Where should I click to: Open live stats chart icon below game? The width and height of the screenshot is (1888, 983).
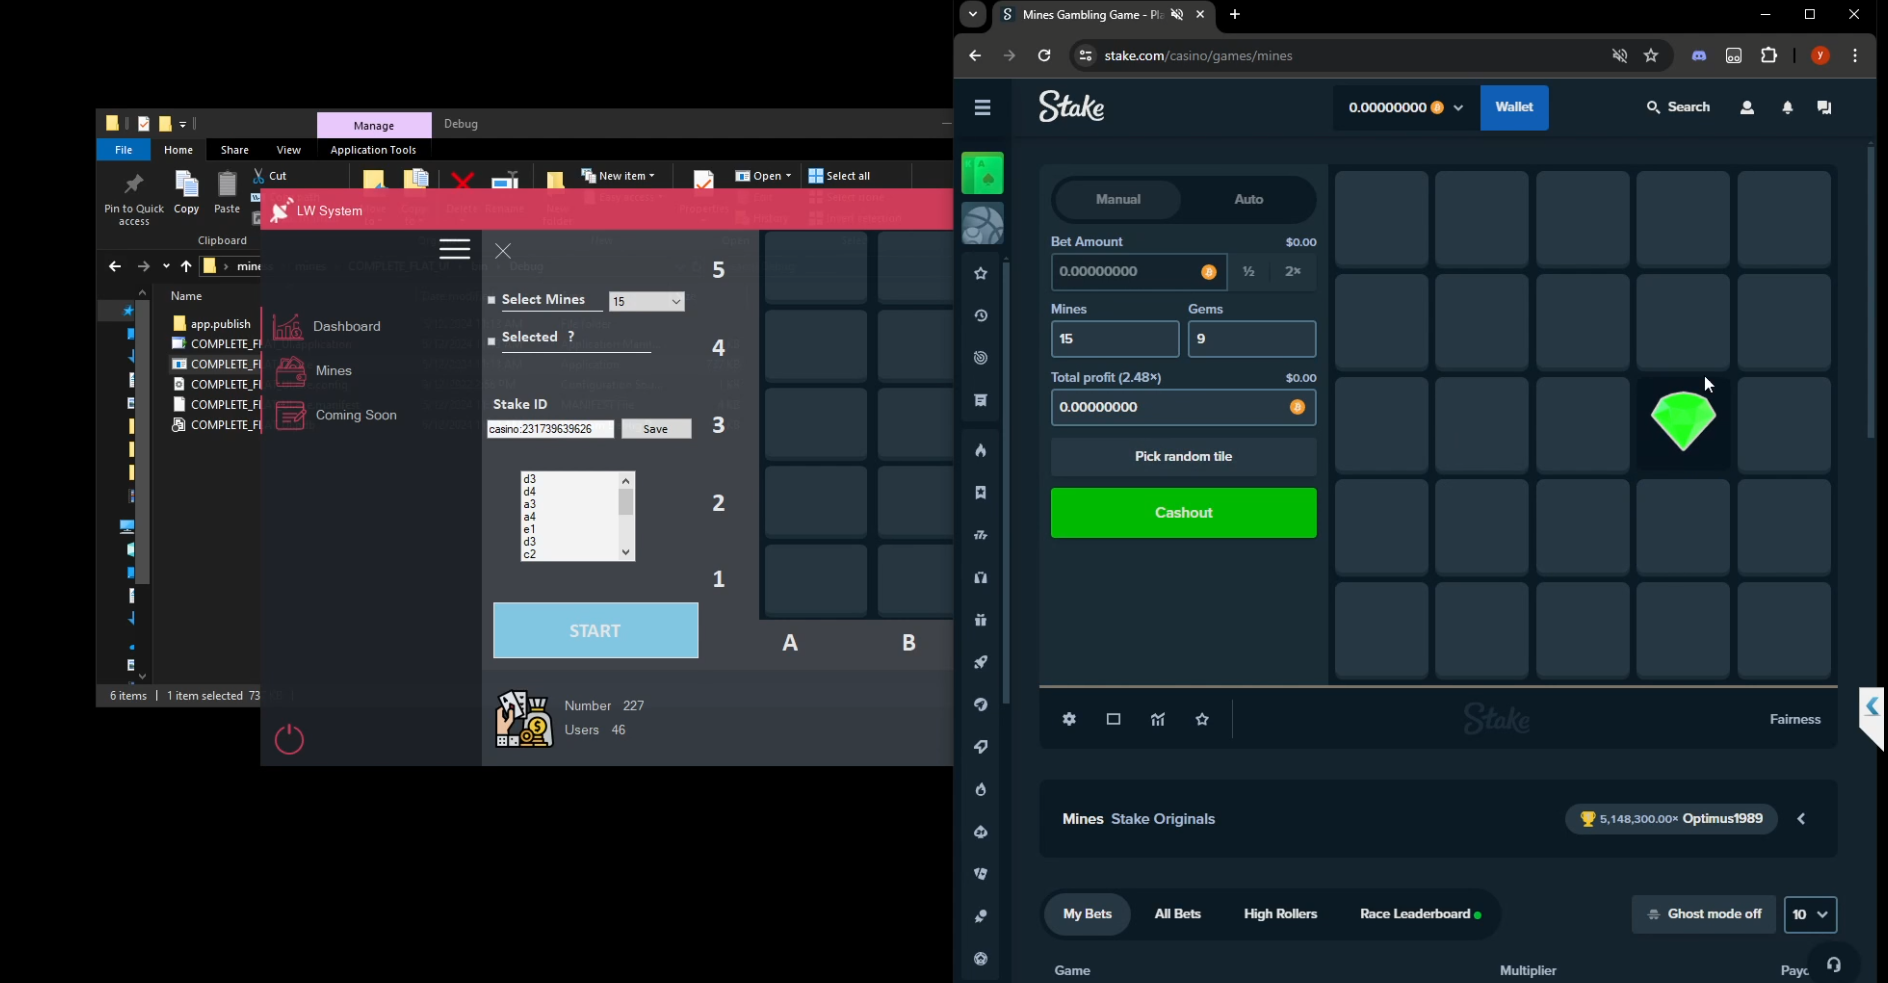click(x=1158, y=719)
